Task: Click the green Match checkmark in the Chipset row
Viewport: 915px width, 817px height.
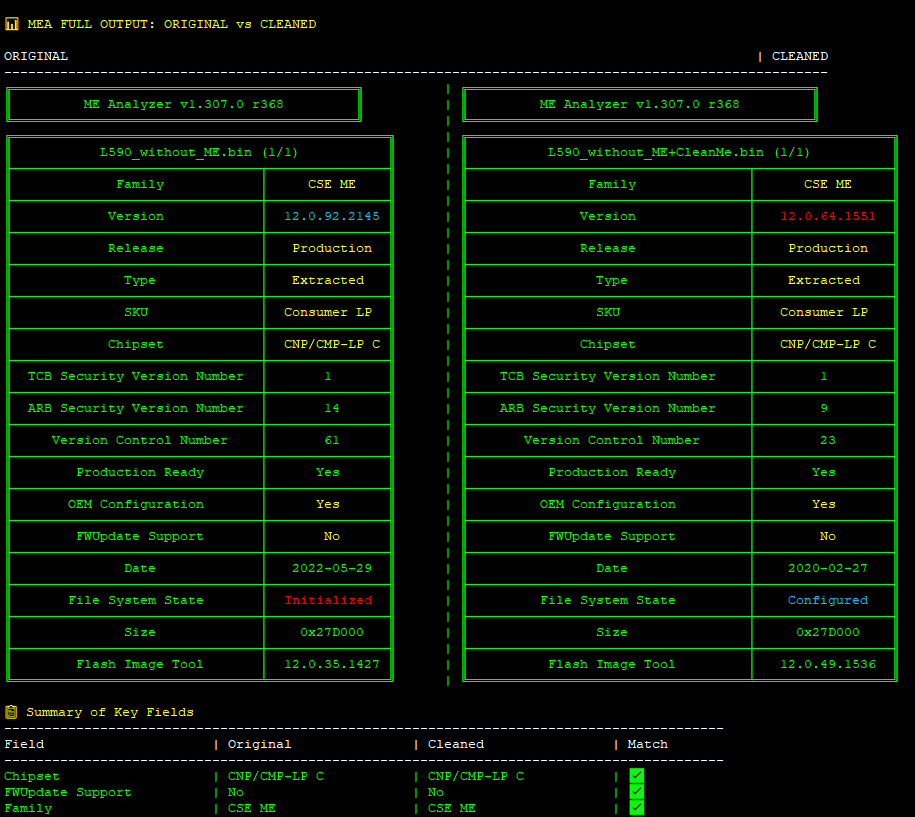Action: click(636, 776)
